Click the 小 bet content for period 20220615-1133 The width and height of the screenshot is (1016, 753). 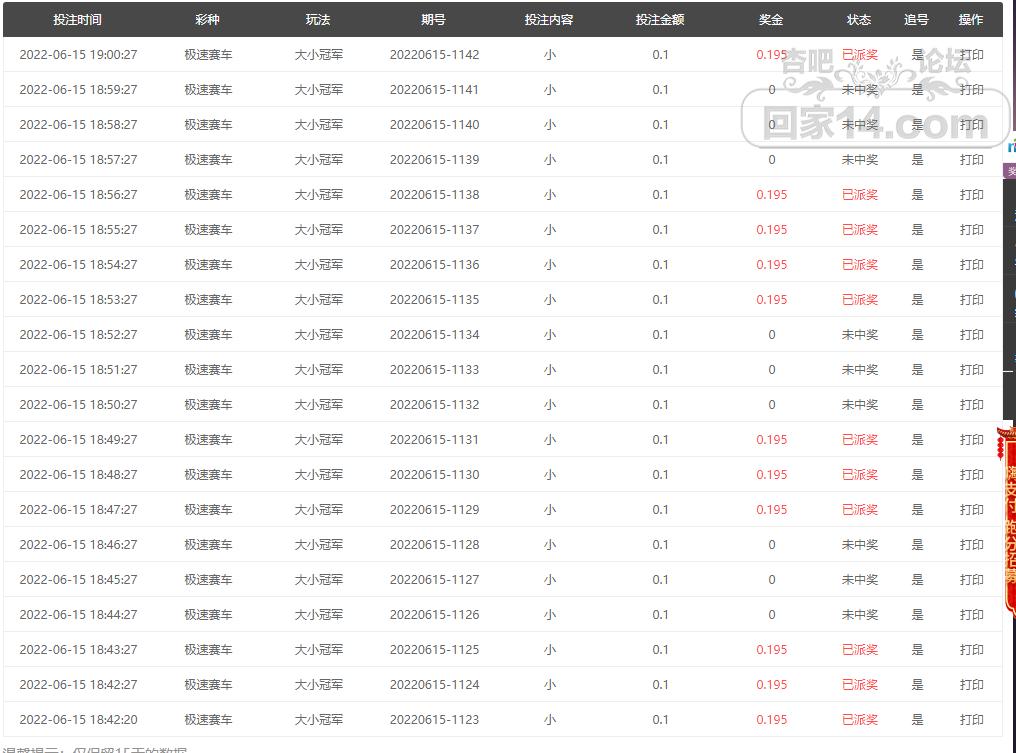549,369
